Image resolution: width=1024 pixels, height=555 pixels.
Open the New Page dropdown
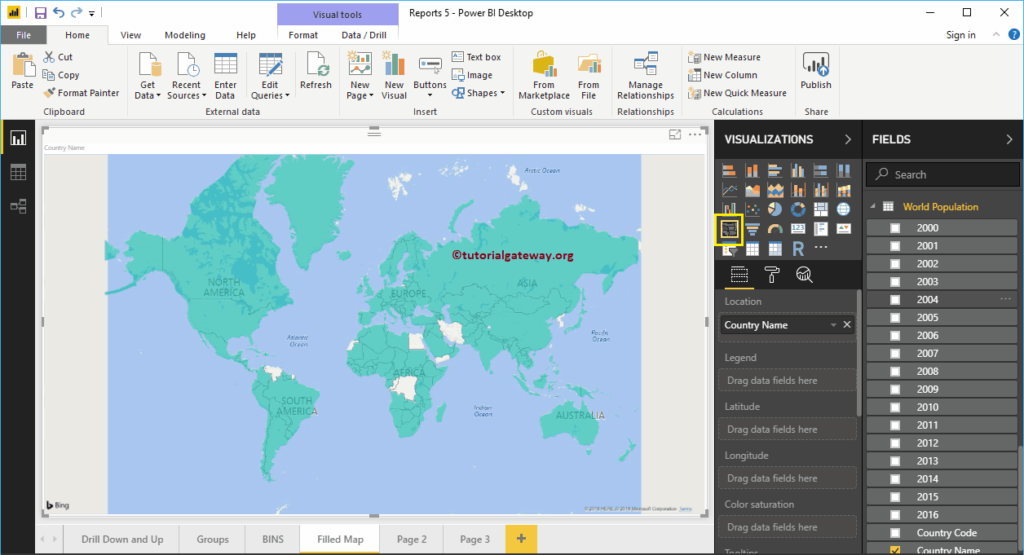(x=371, y=96)
